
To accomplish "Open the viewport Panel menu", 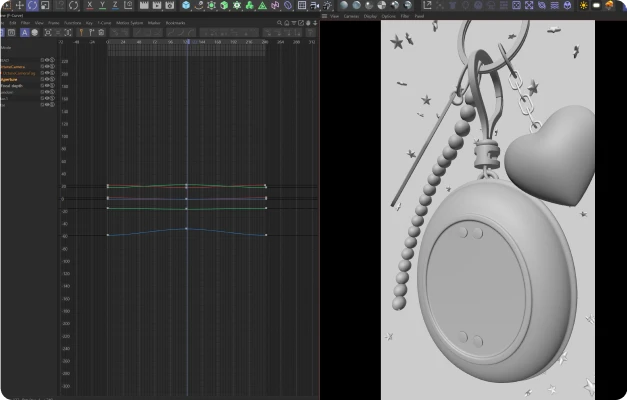I will pyautogui.click(x=419, y=16).
